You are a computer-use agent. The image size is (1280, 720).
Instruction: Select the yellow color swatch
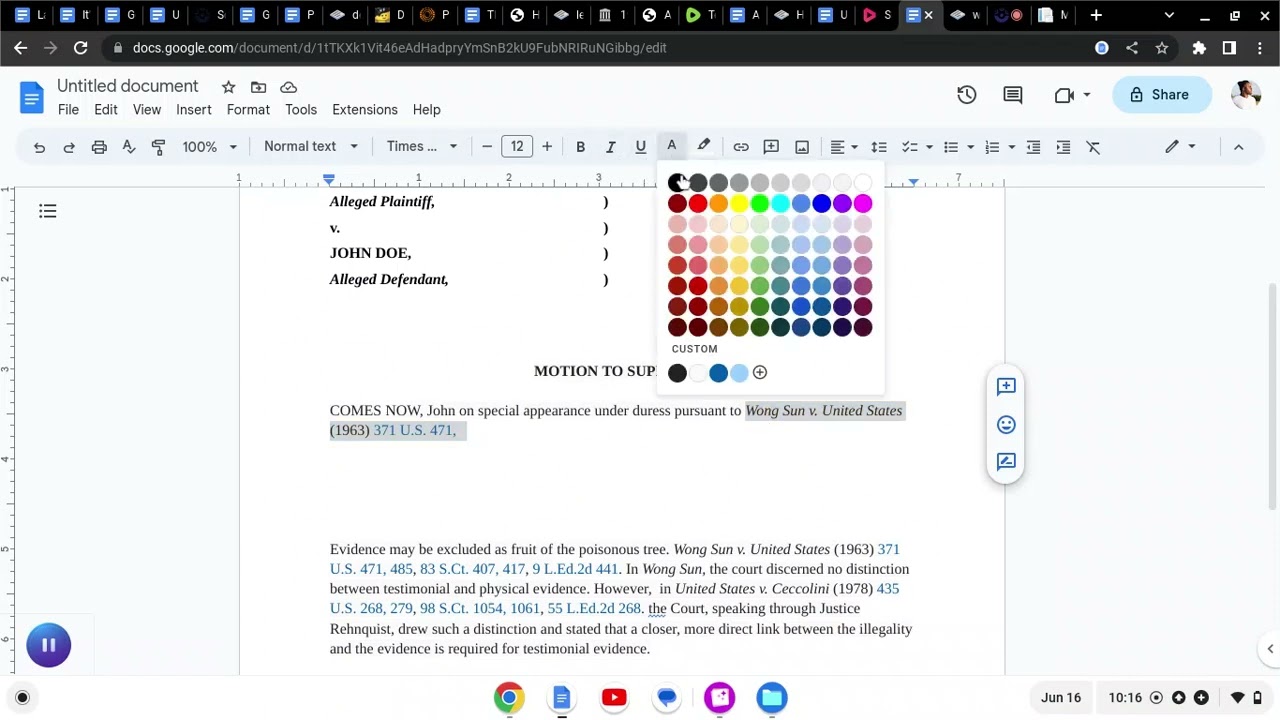(739, 204)
